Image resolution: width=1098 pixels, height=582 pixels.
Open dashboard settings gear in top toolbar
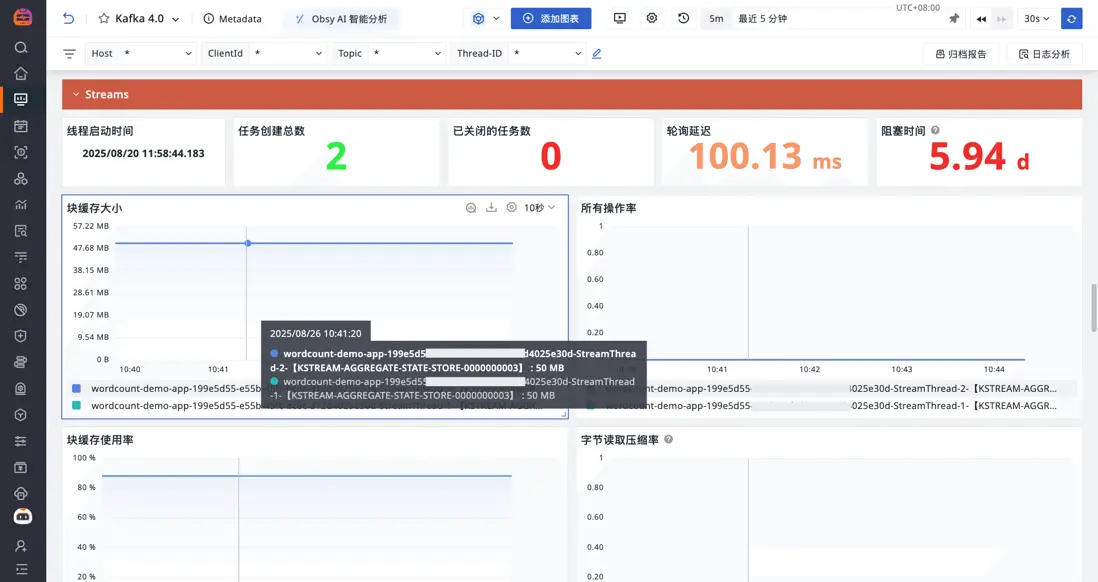click(652, 18)
